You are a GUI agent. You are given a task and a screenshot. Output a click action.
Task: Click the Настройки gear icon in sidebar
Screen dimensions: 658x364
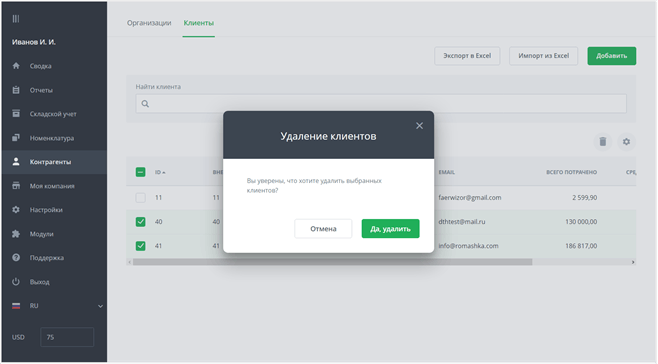[x=16, y=209]
